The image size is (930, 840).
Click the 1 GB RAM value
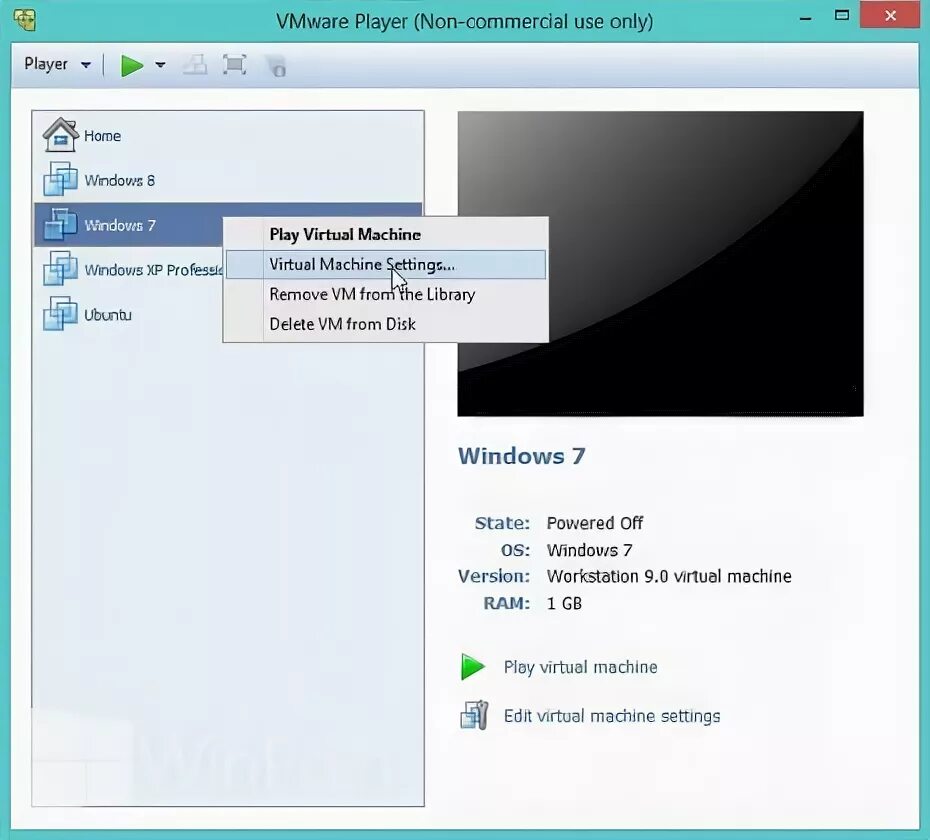tap(564, 603)
